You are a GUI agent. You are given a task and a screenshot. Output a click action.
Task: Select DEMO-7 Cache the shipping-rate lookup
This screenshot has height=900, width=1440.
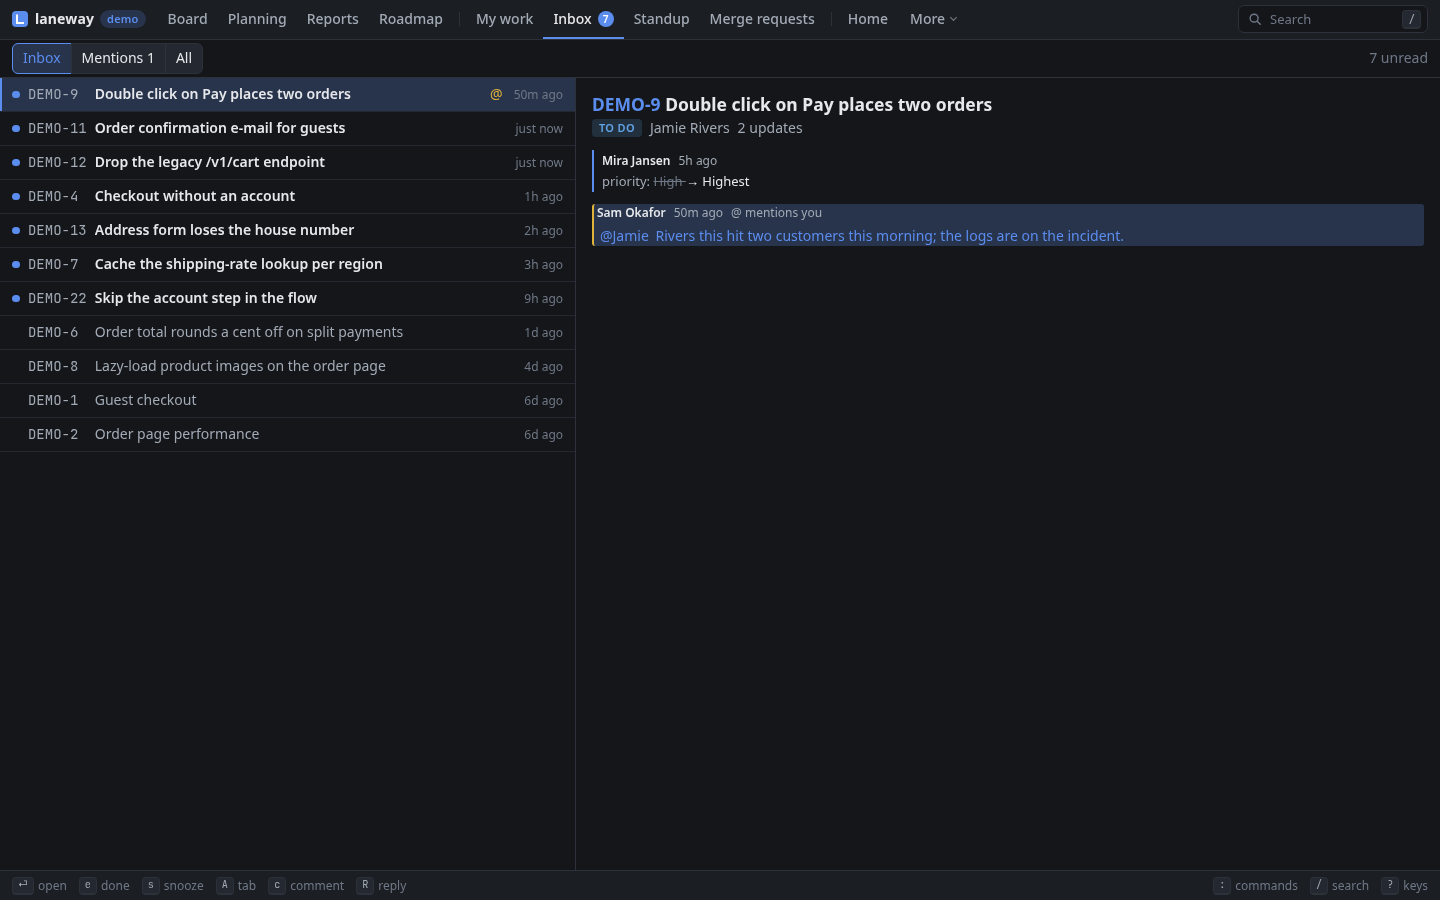pos(288,264)
